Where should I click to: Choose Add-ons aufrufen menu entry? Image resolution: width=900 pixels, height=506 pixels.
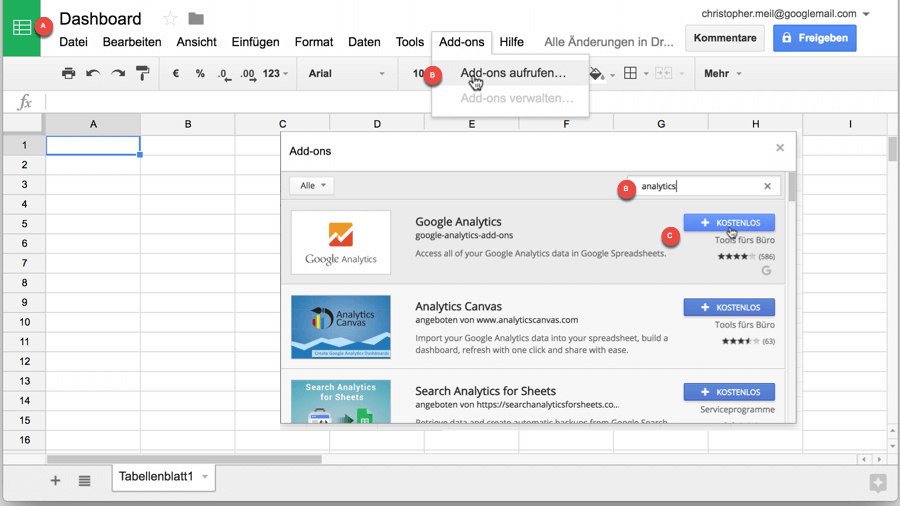click(511, 73)
